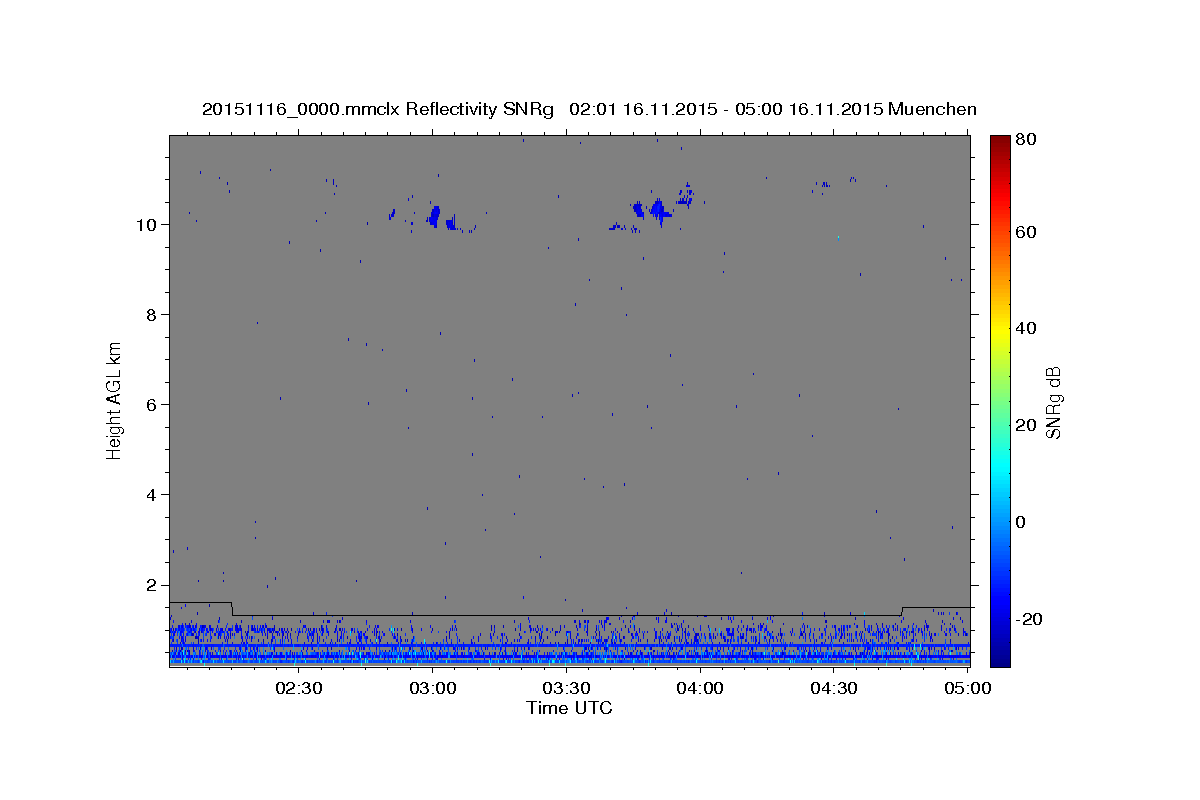Viewport: 1200px width, 800px height.
Task: Click the 'Muenchen' station name in title
Action: click(931, 109)
